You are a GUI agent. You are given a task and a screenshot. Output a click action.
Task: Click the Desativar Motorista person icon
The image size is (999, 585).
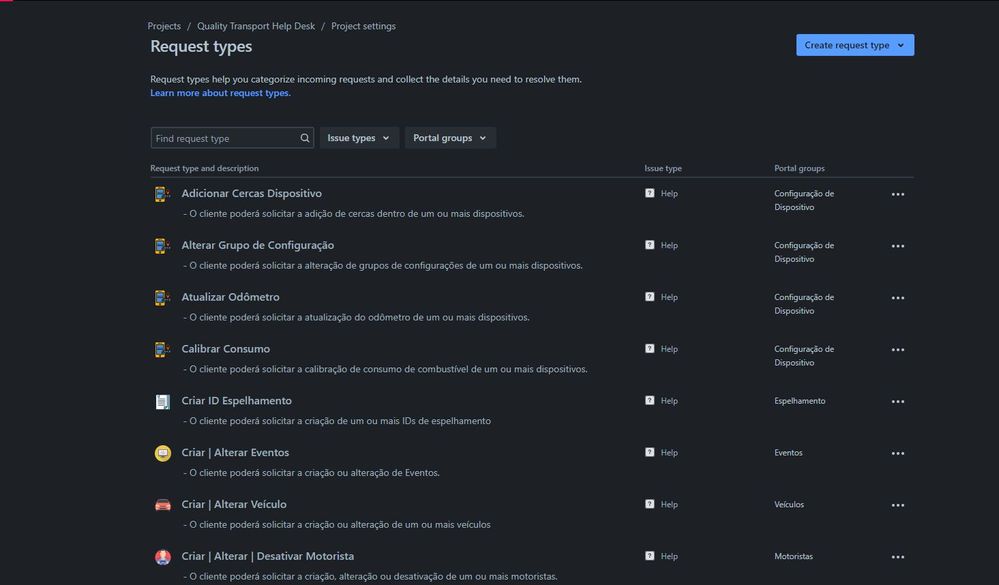(162, 557)
